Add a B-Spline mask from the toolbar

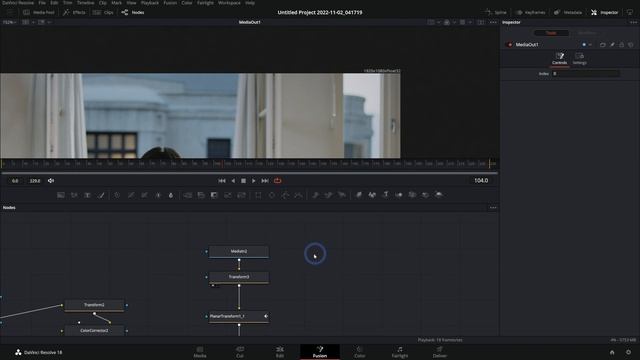pyautogui.click(x=299, y=195)
